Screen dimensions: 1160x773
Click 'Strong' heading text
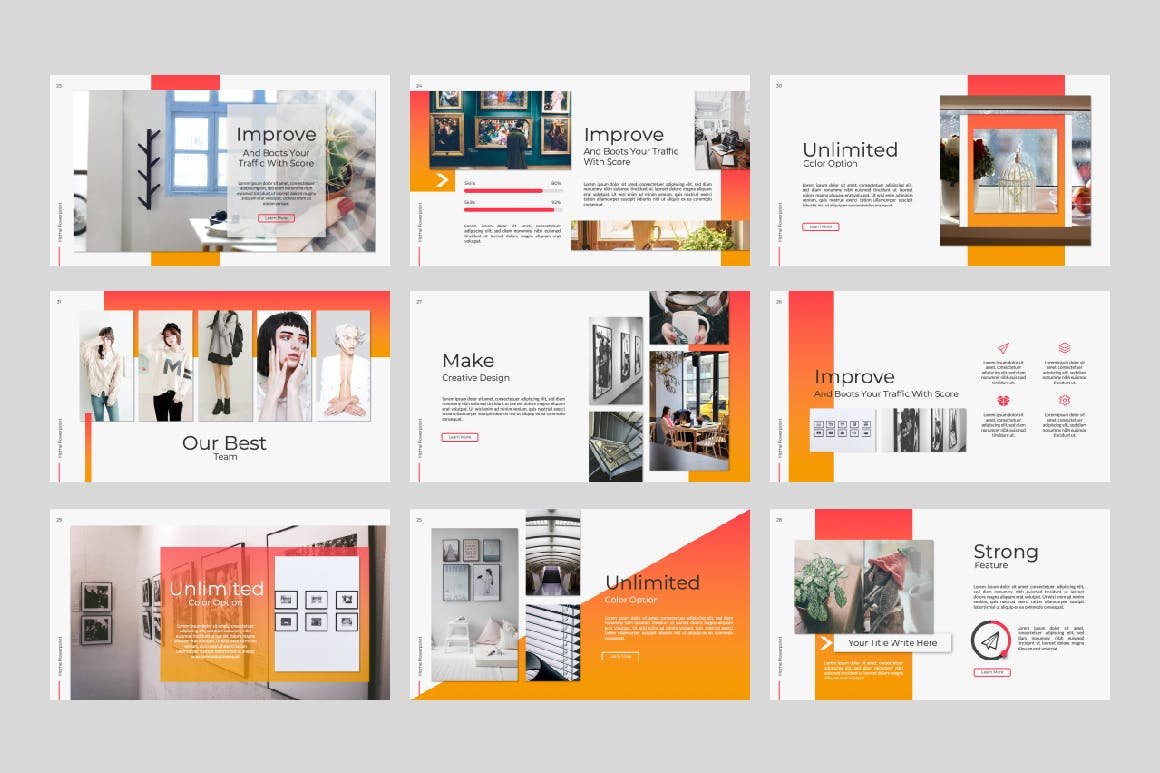coord(1006,552)
